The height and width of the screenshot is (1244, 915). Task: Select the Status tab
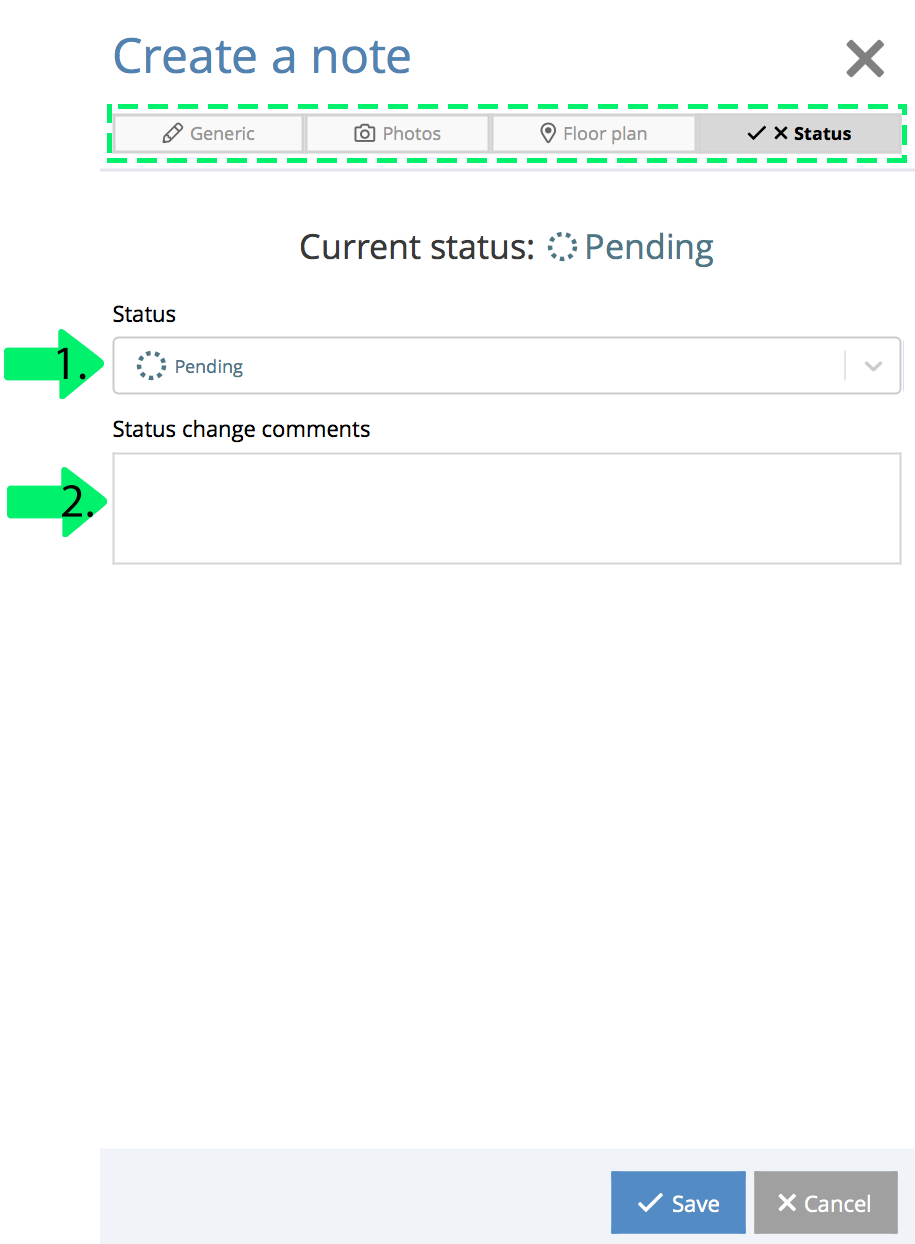tap(799, 133)
